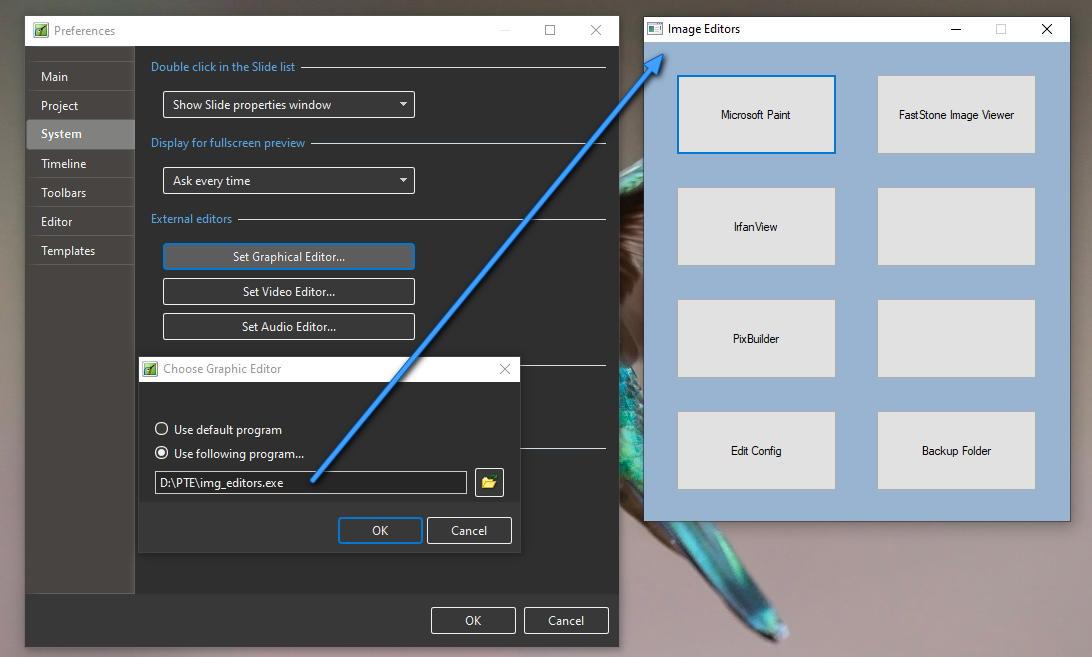Click the program path field with img_editors.exe
1092x657 pixels.
click(x=311, y=482)
